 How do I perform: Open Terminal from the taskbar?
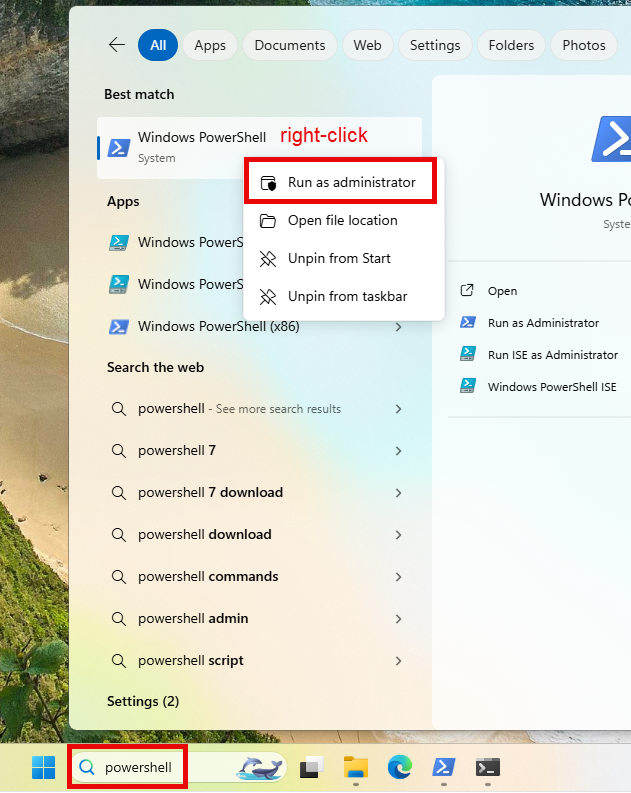click(487, 767)
